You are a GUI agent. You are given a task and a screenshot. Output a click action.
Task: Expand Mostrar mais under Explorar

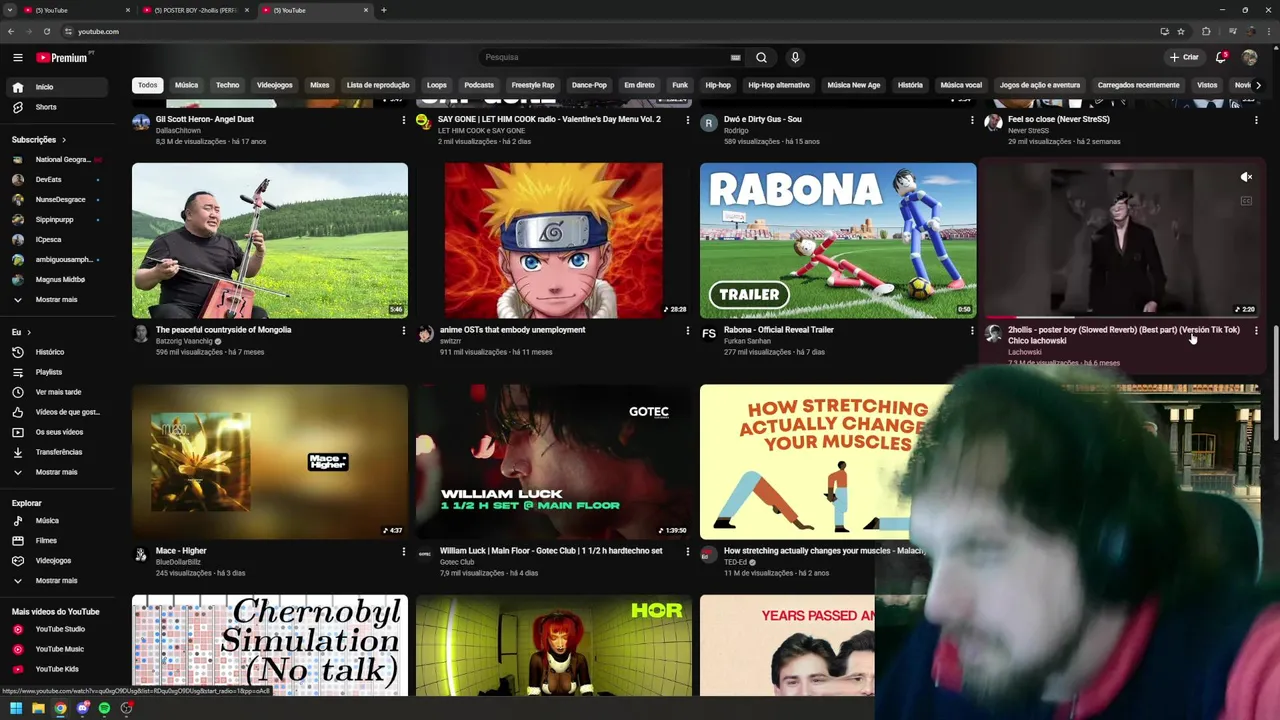(x=58, y=581)
